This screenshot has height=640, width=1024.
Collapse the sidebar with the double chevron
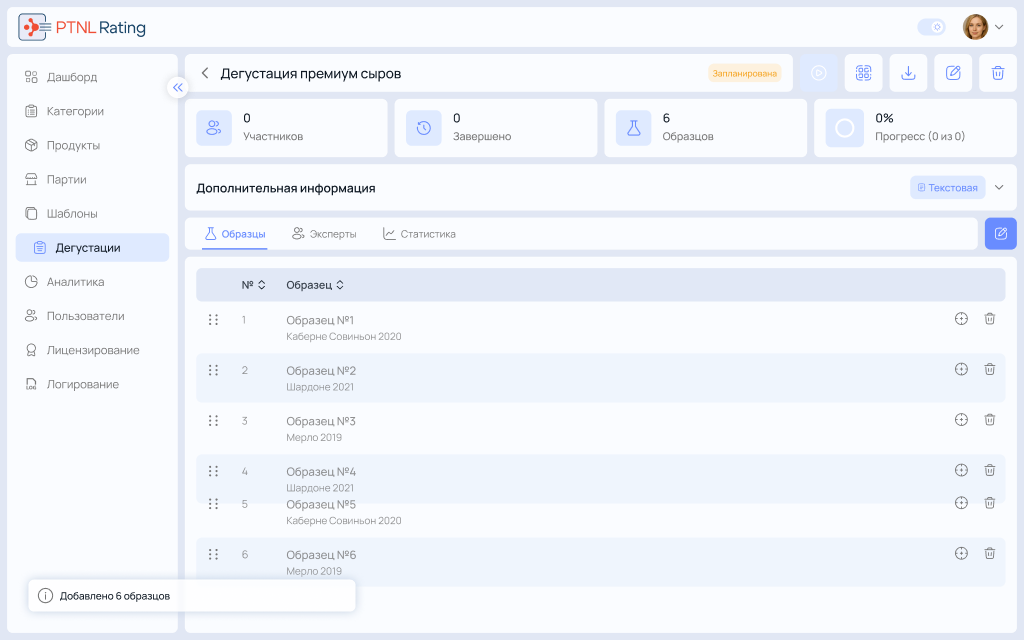coord(178,88)
